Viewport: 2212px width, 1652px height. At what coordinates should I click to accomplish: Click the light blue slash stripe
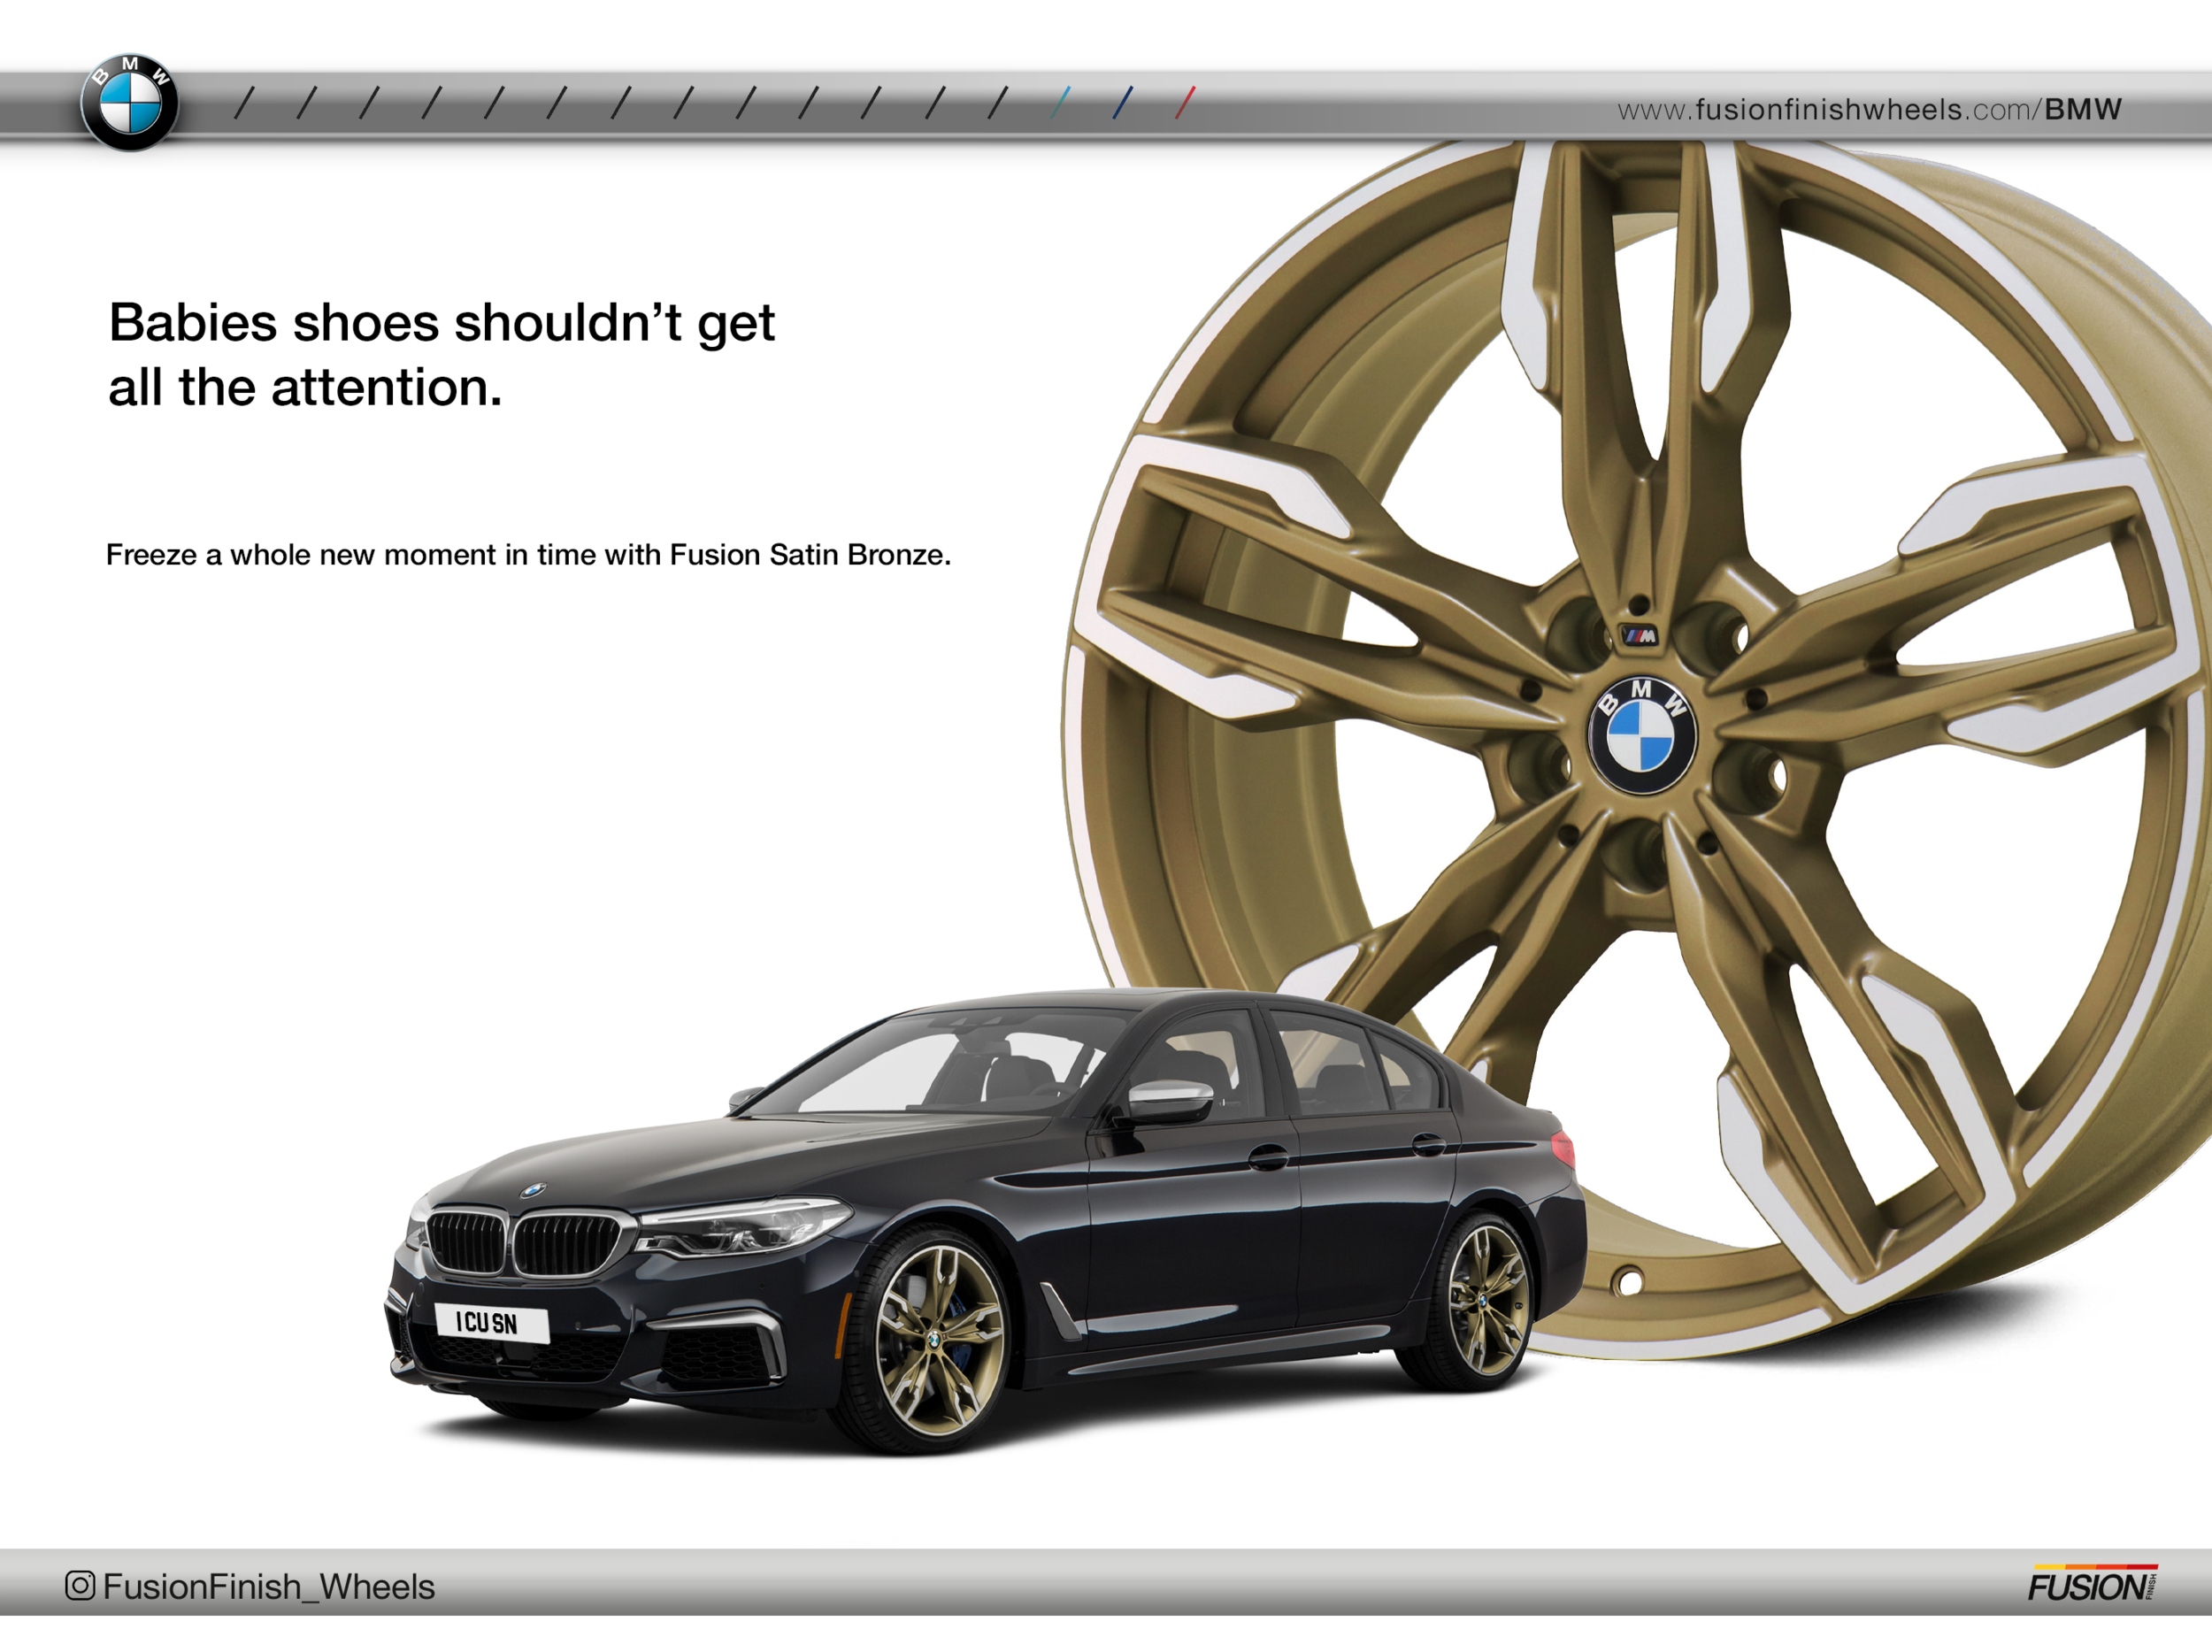(1060, 103)
